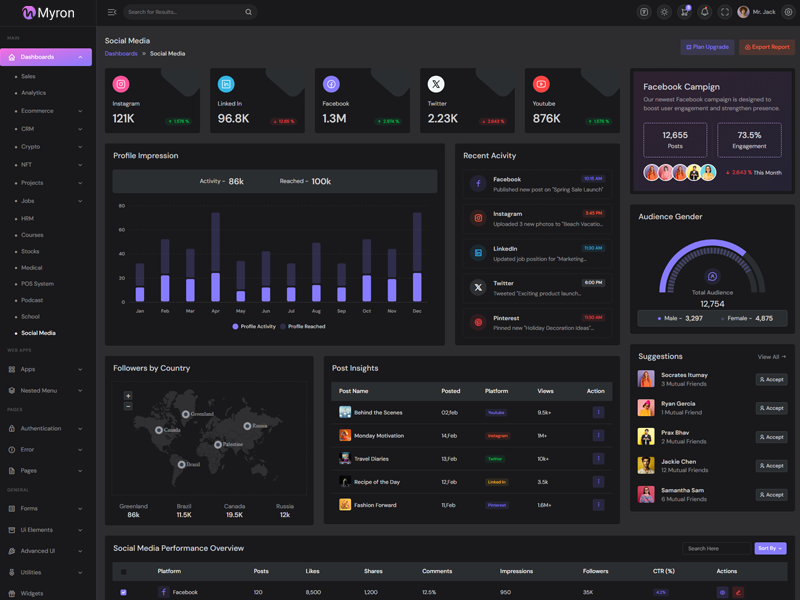
Task: Open the settings gear in header
Action: (x=788, y=12)
